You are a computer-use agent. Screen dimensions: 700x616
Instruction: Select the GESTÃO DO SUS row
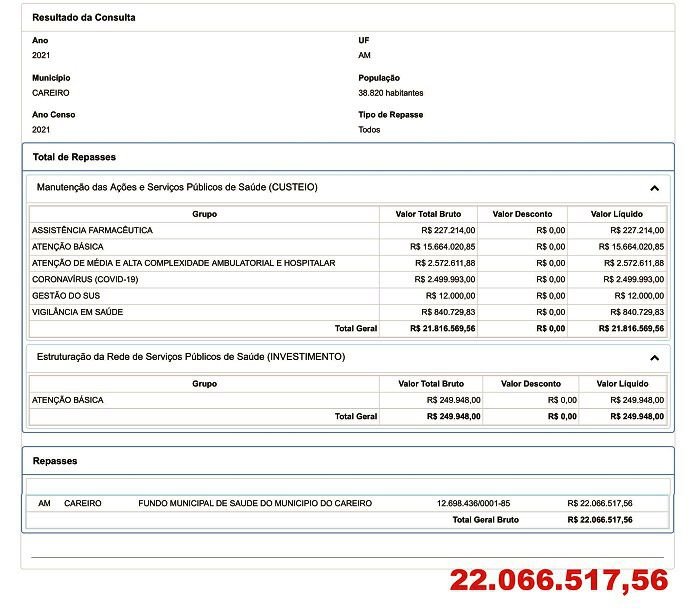pyautogui.click(x=67, y=296)
